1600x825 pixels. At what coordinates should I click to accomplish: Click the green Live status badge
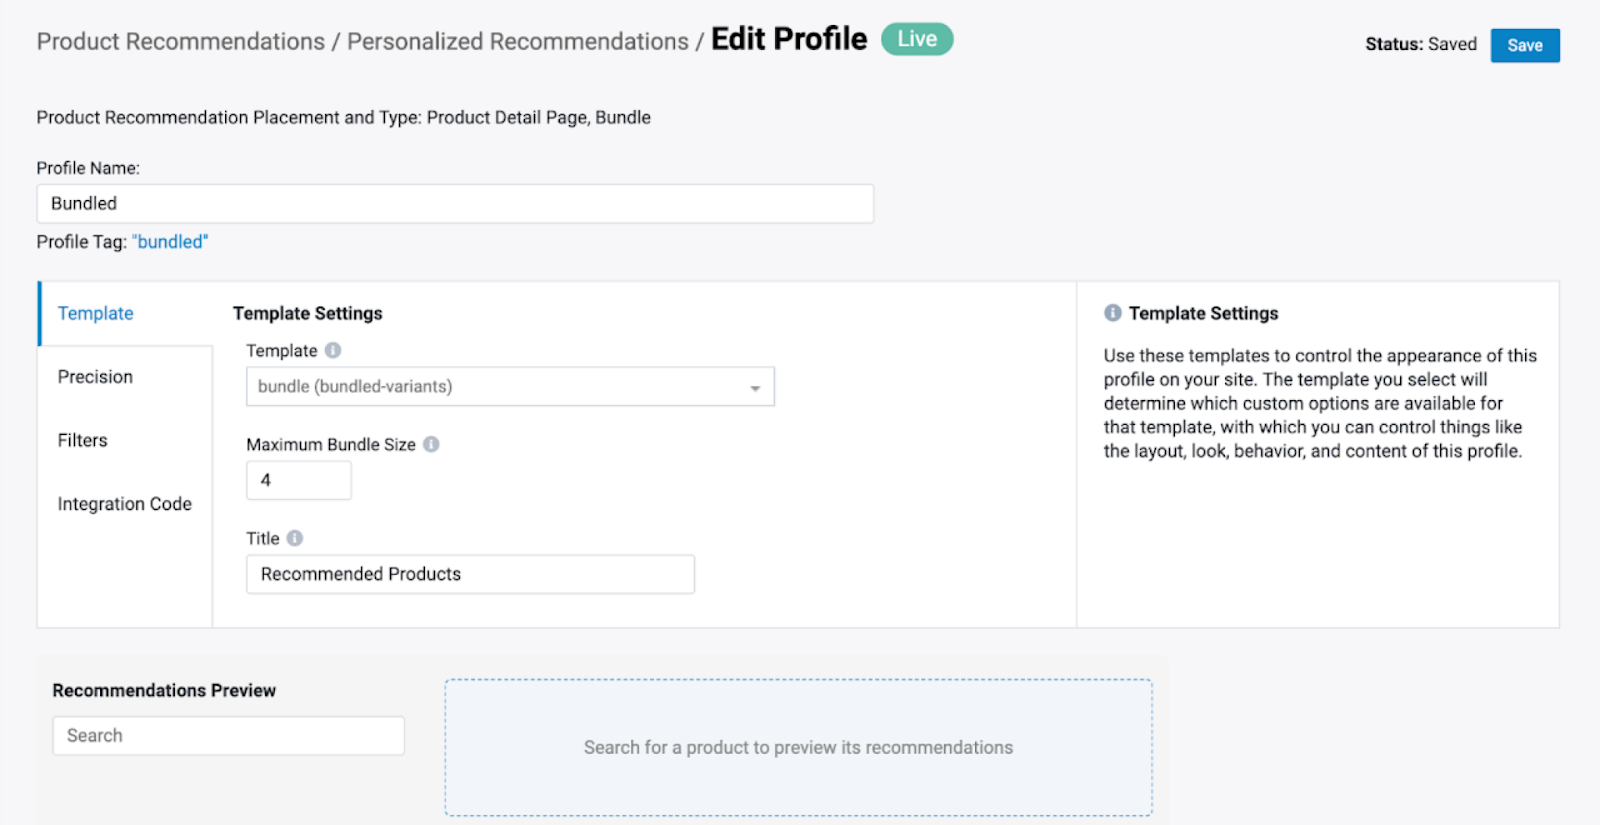(x=917, y=39)
